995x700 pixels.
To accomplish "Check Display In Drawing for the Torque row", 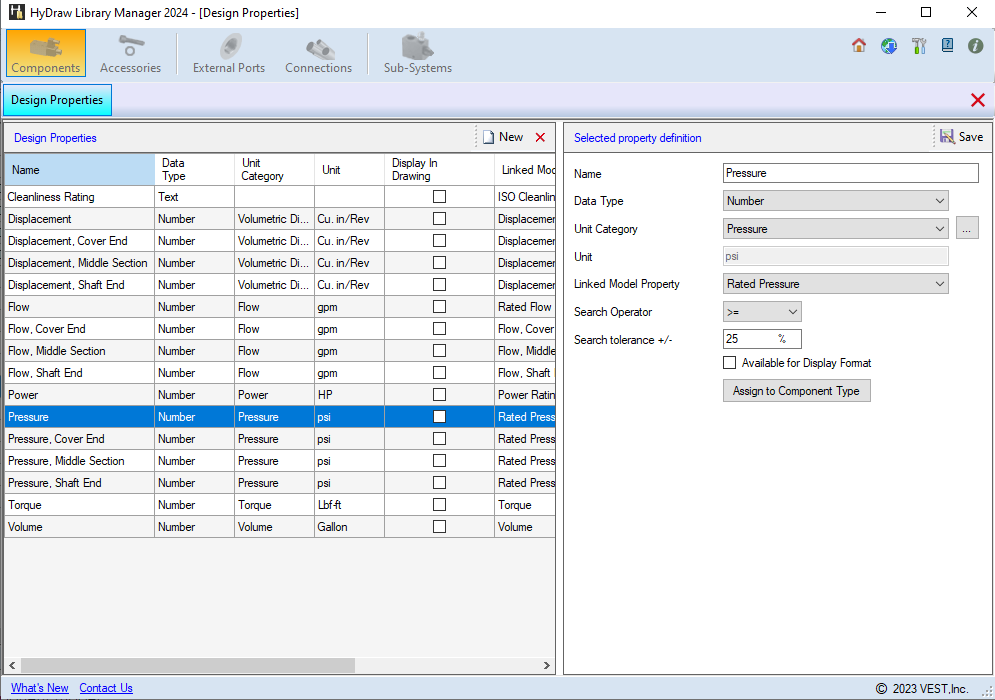I will point(439,504).
